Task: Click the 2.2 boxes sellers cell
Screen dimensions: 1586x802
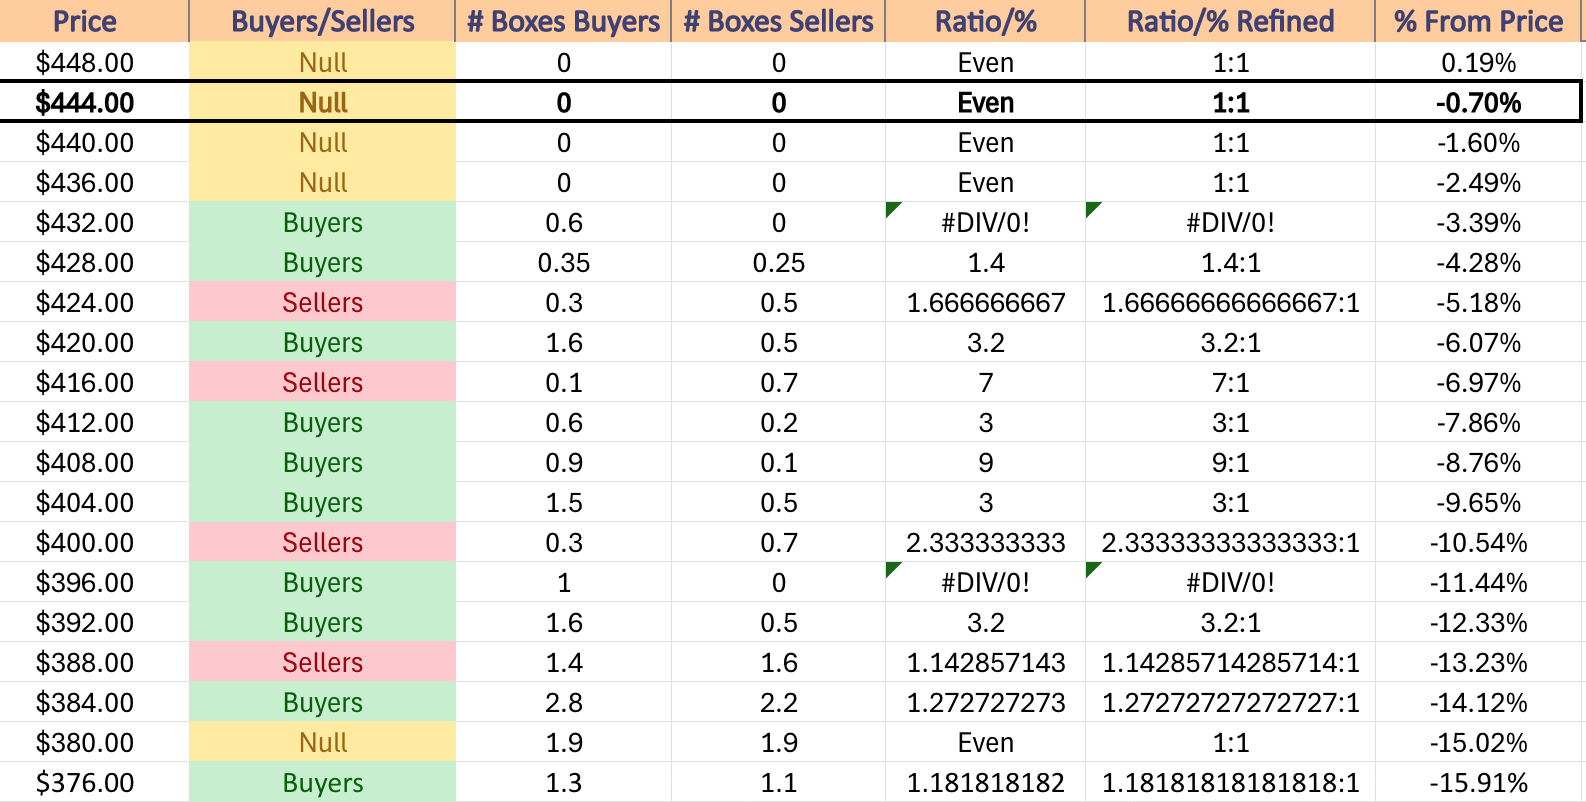Action: coord(778,702)
